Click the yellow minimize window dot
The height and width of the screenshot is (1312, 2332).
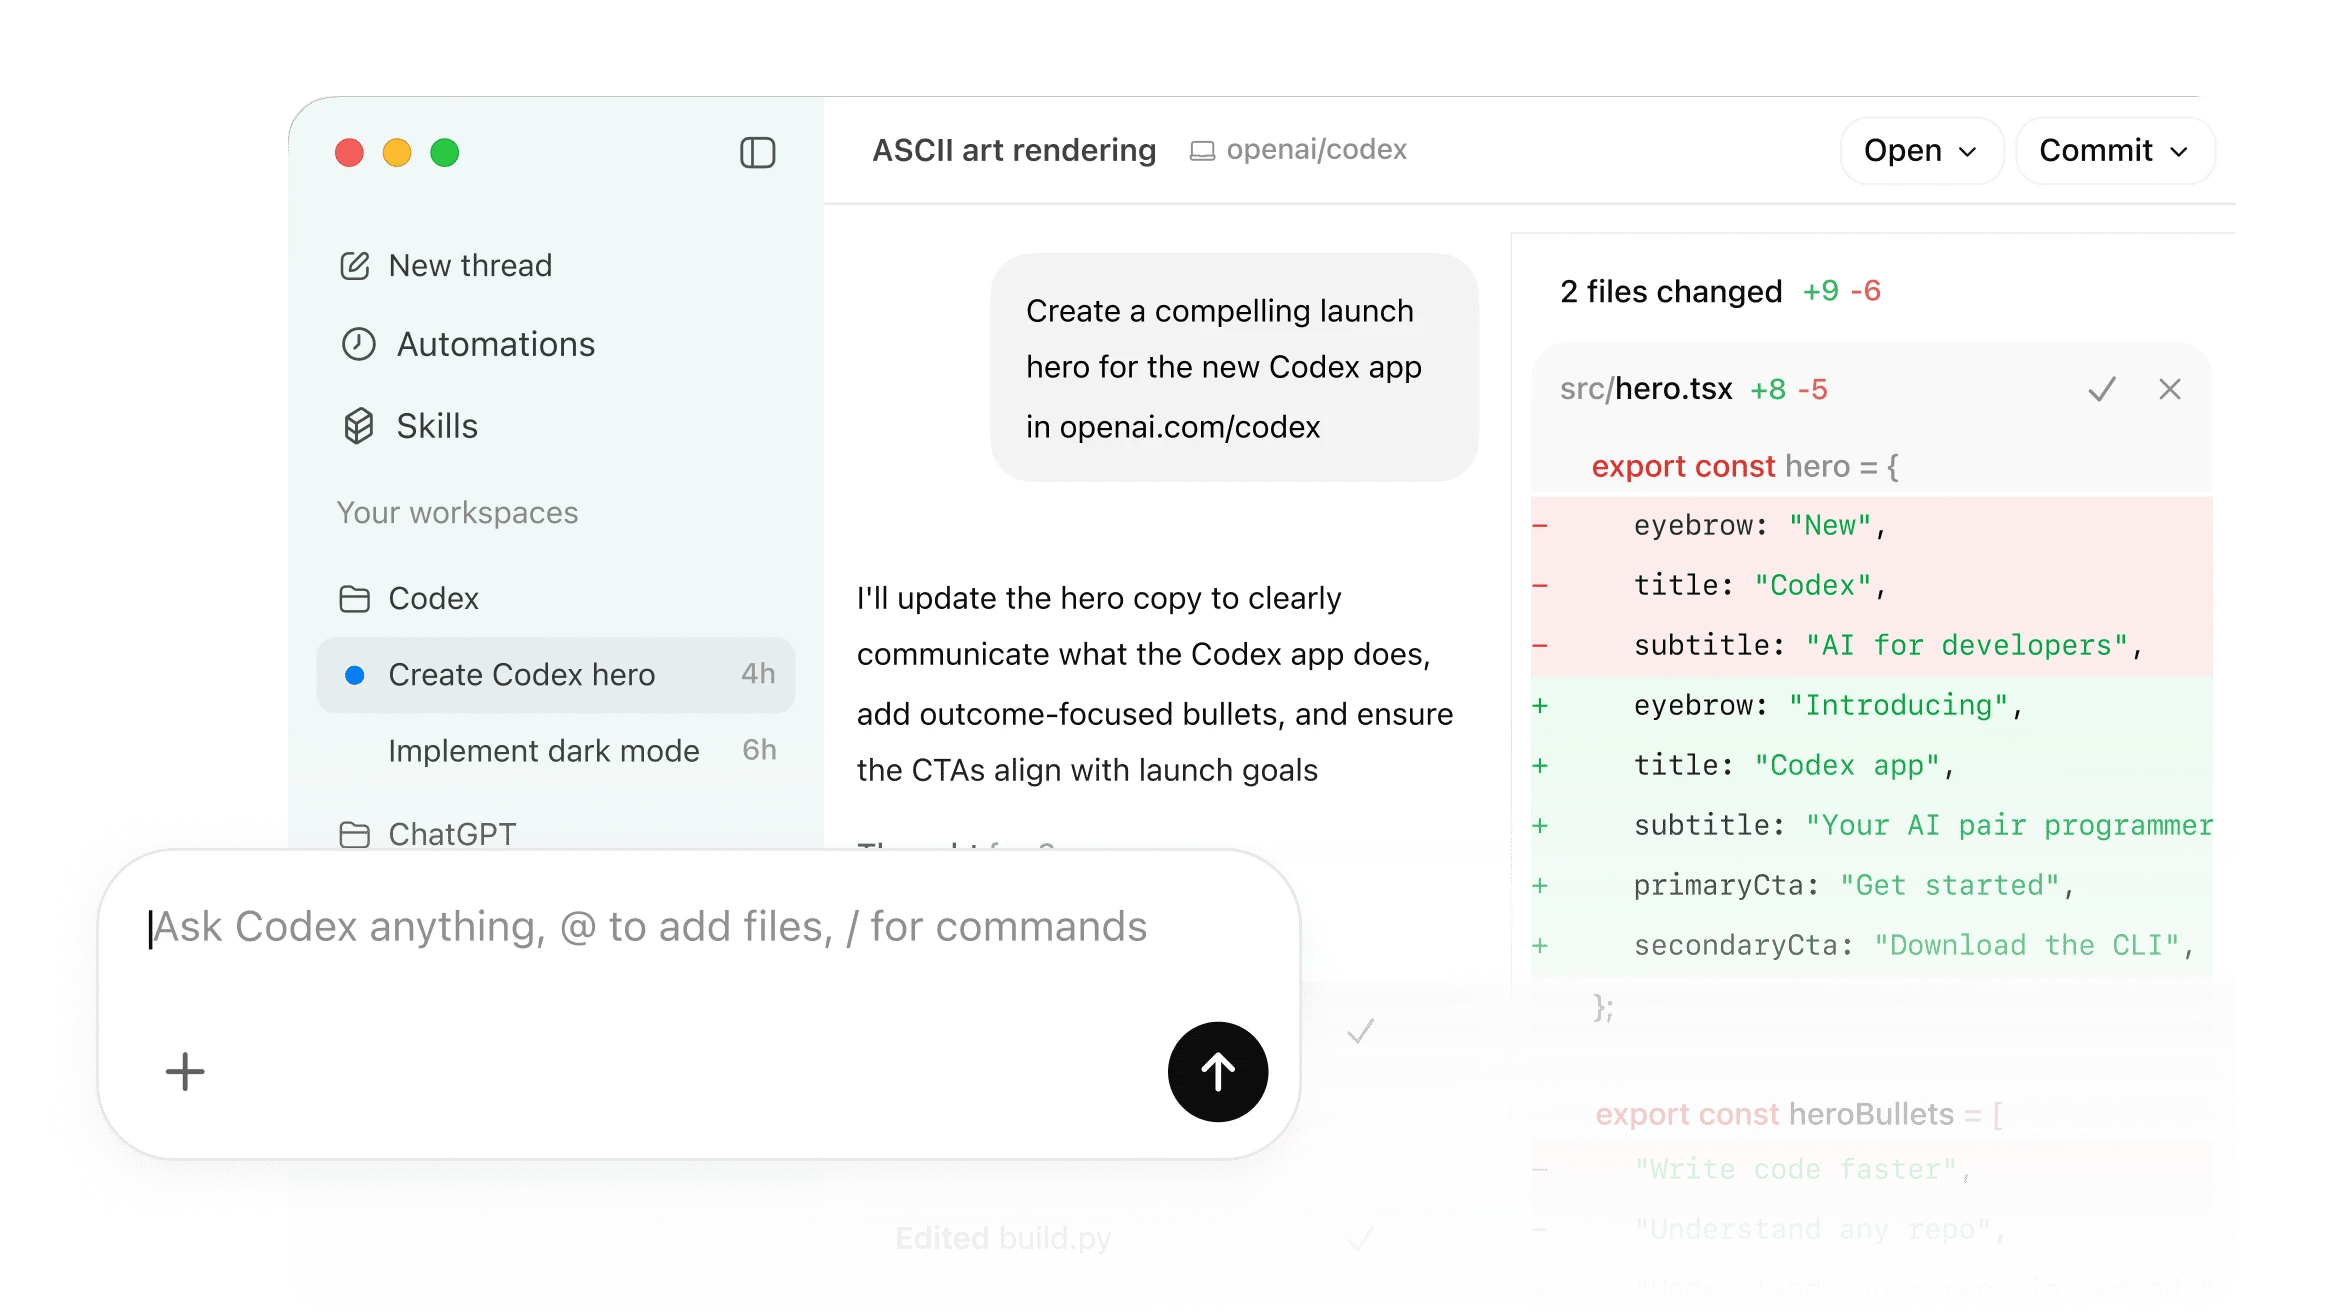coord(397,153)
